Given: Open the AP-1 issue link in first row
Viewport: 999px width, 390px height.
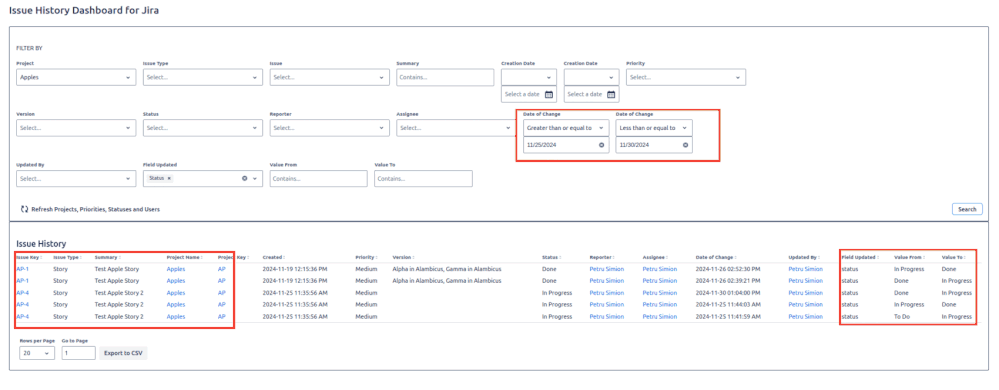Looking at the screenshot, I should click(x=22, y=270).
